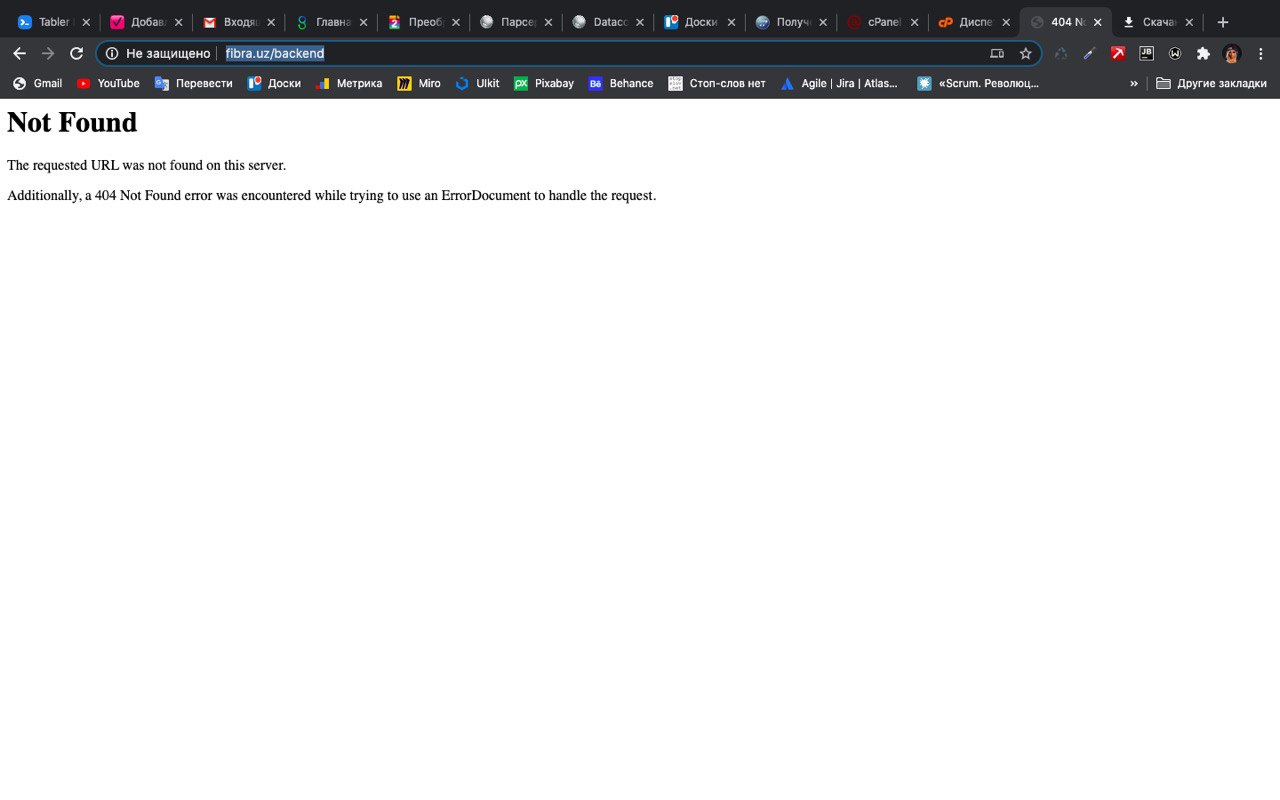
Task: Click the cast/device icon in address bar
Action: 997,54
